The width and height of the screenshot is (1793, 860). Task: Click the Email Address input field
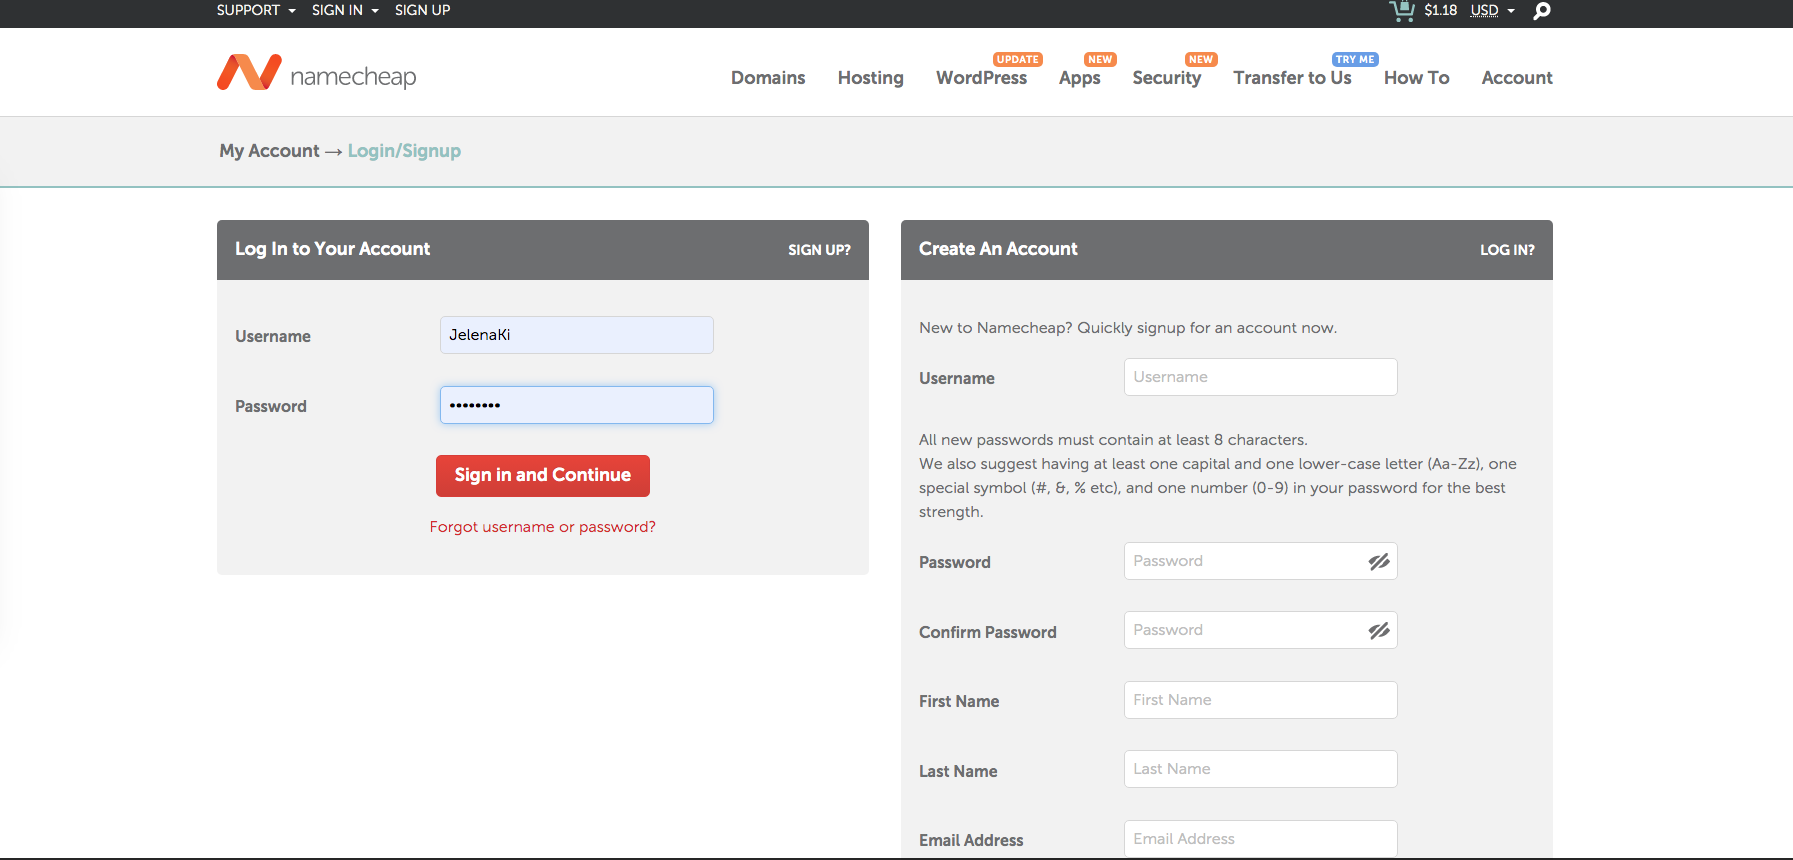1260,838
